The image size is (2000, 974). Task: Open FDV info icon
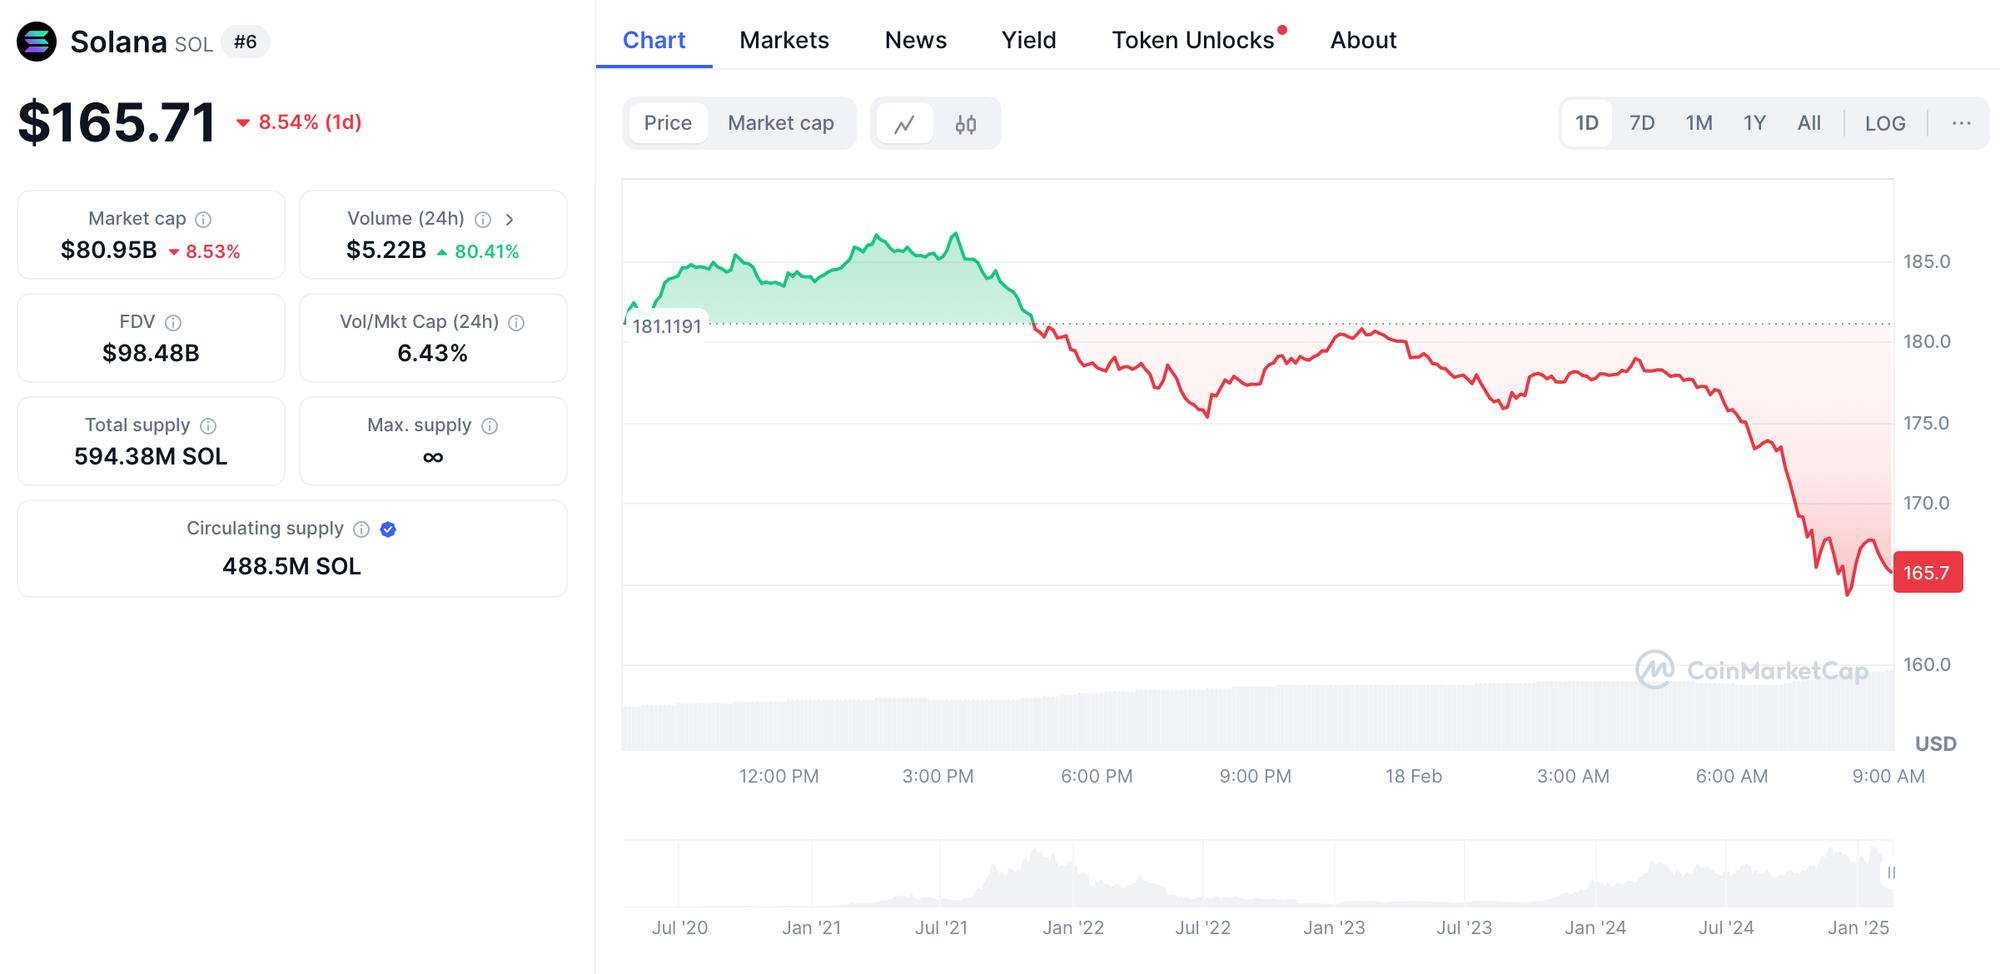click(173, 322)
